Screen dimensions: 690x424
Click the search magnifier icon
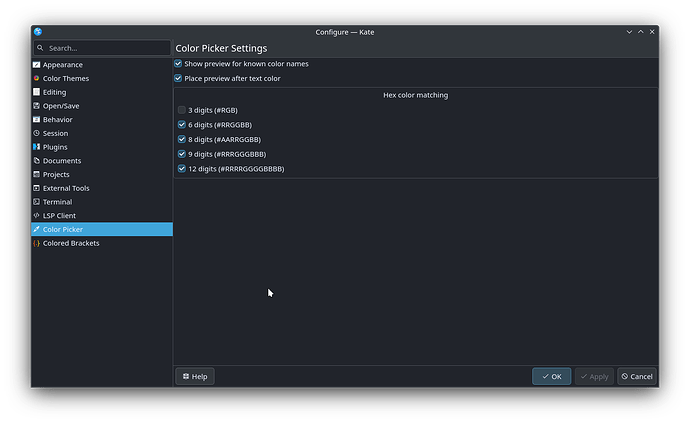pos(40,48)
